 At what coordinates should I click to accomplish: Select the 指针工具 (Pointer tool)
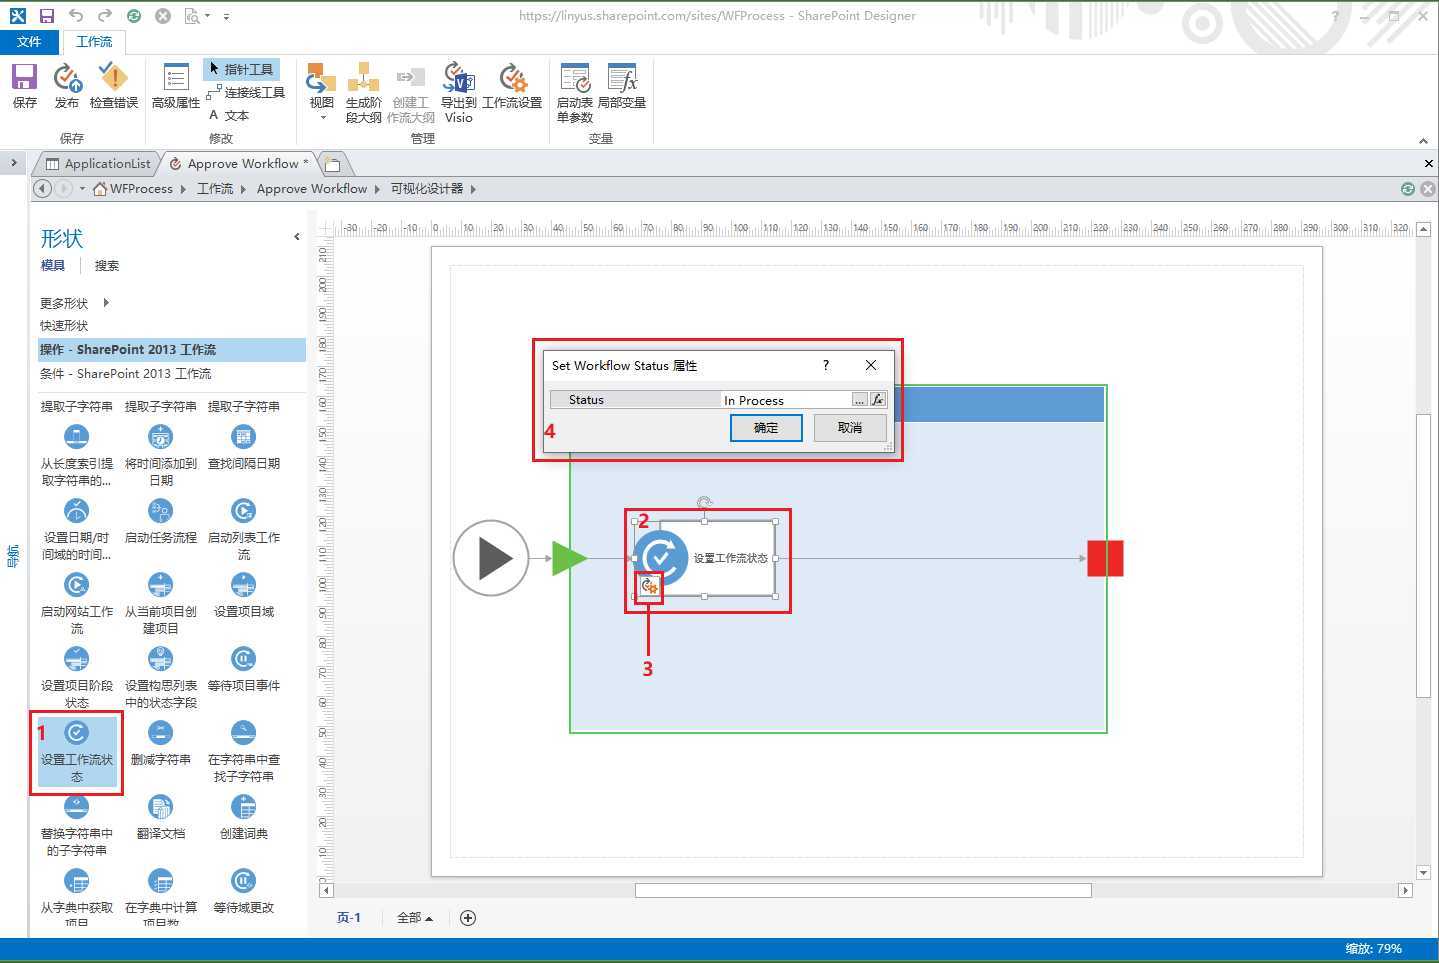(x=241, y=69)
